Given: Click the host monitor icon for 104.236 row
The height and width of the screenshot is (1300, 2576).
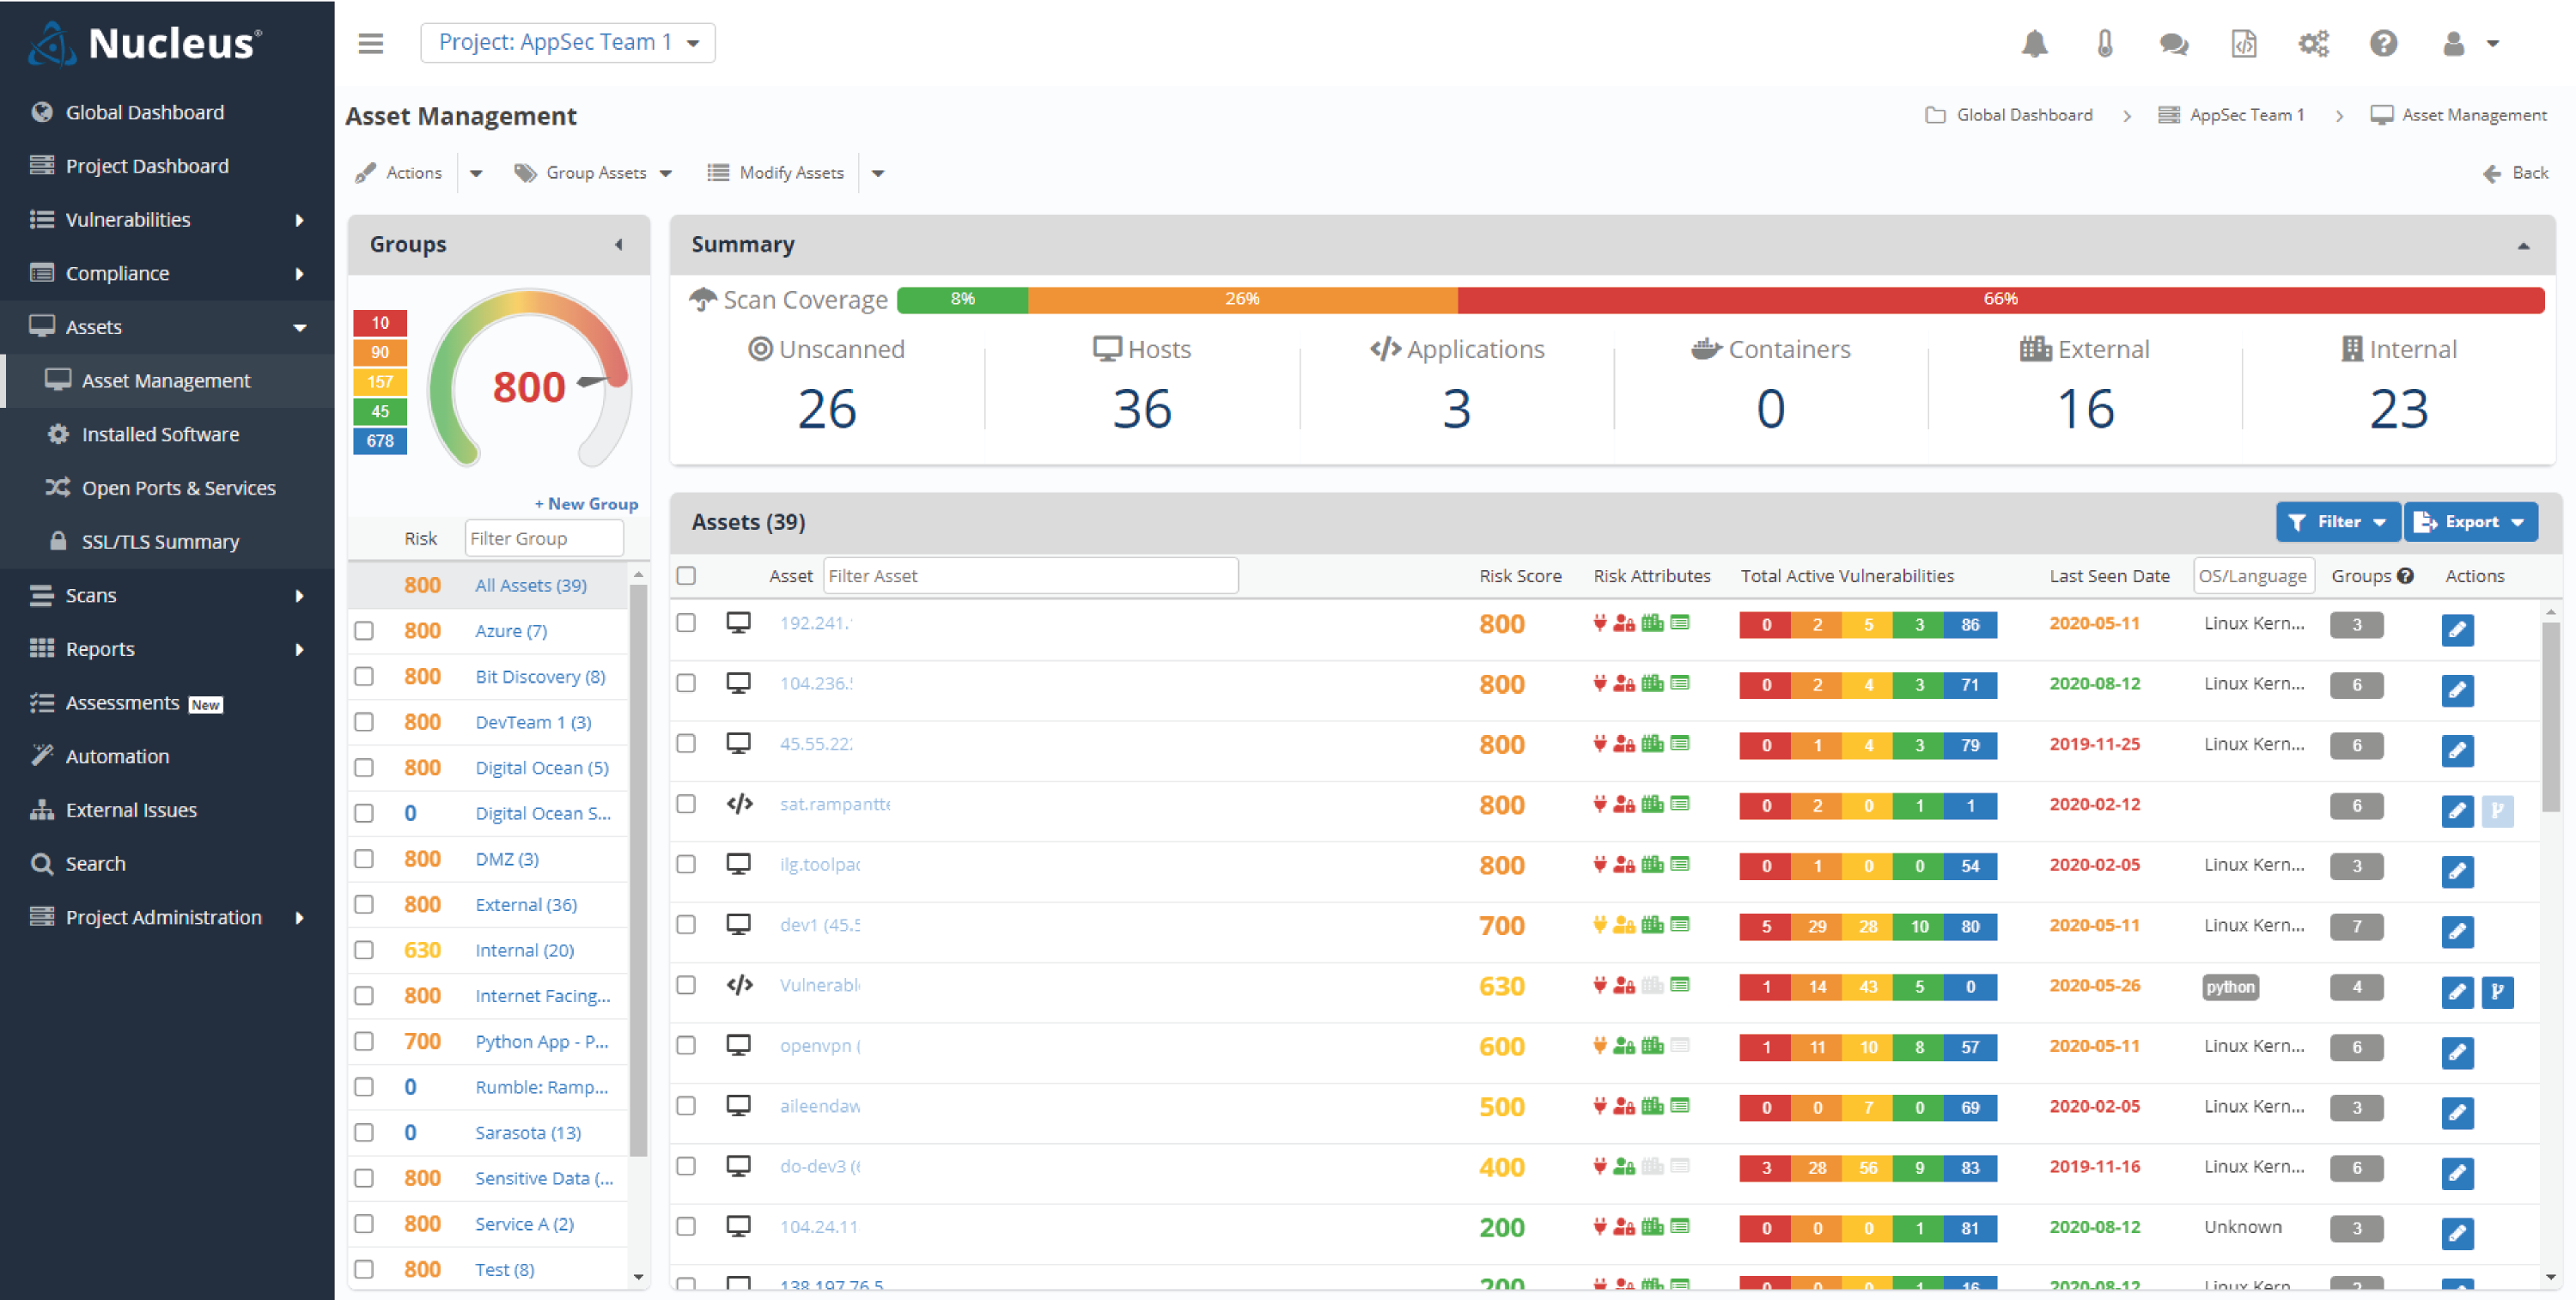Looking at the screenshot, I should (738, 683).
